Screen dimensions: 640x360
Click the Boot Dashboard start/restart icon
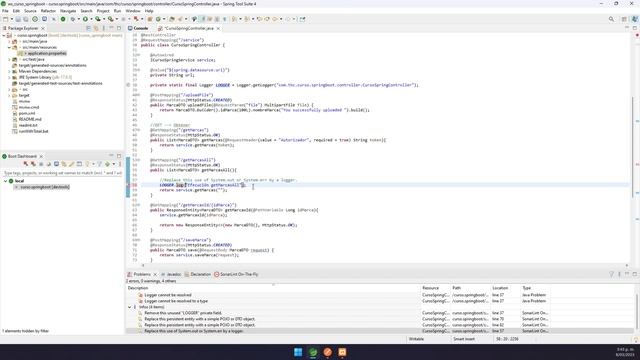25,164
